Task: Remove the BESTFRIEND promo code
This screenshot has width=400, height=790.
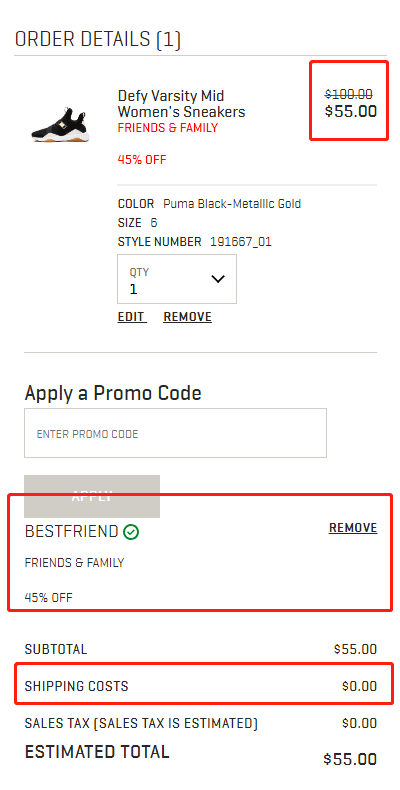Action: coord(353,528)
